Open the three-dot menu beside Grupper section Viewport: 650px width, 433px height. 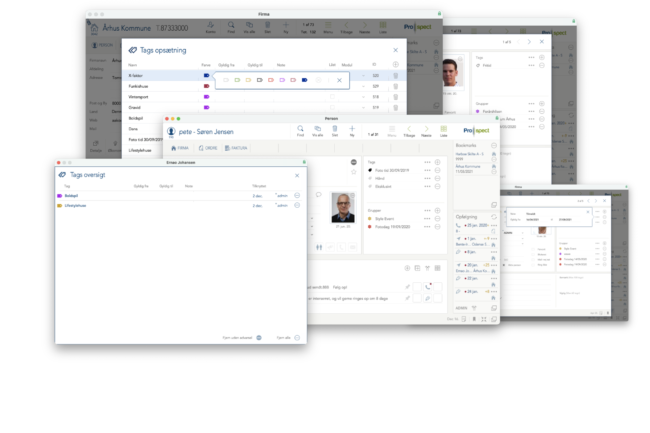pos(427,210)
